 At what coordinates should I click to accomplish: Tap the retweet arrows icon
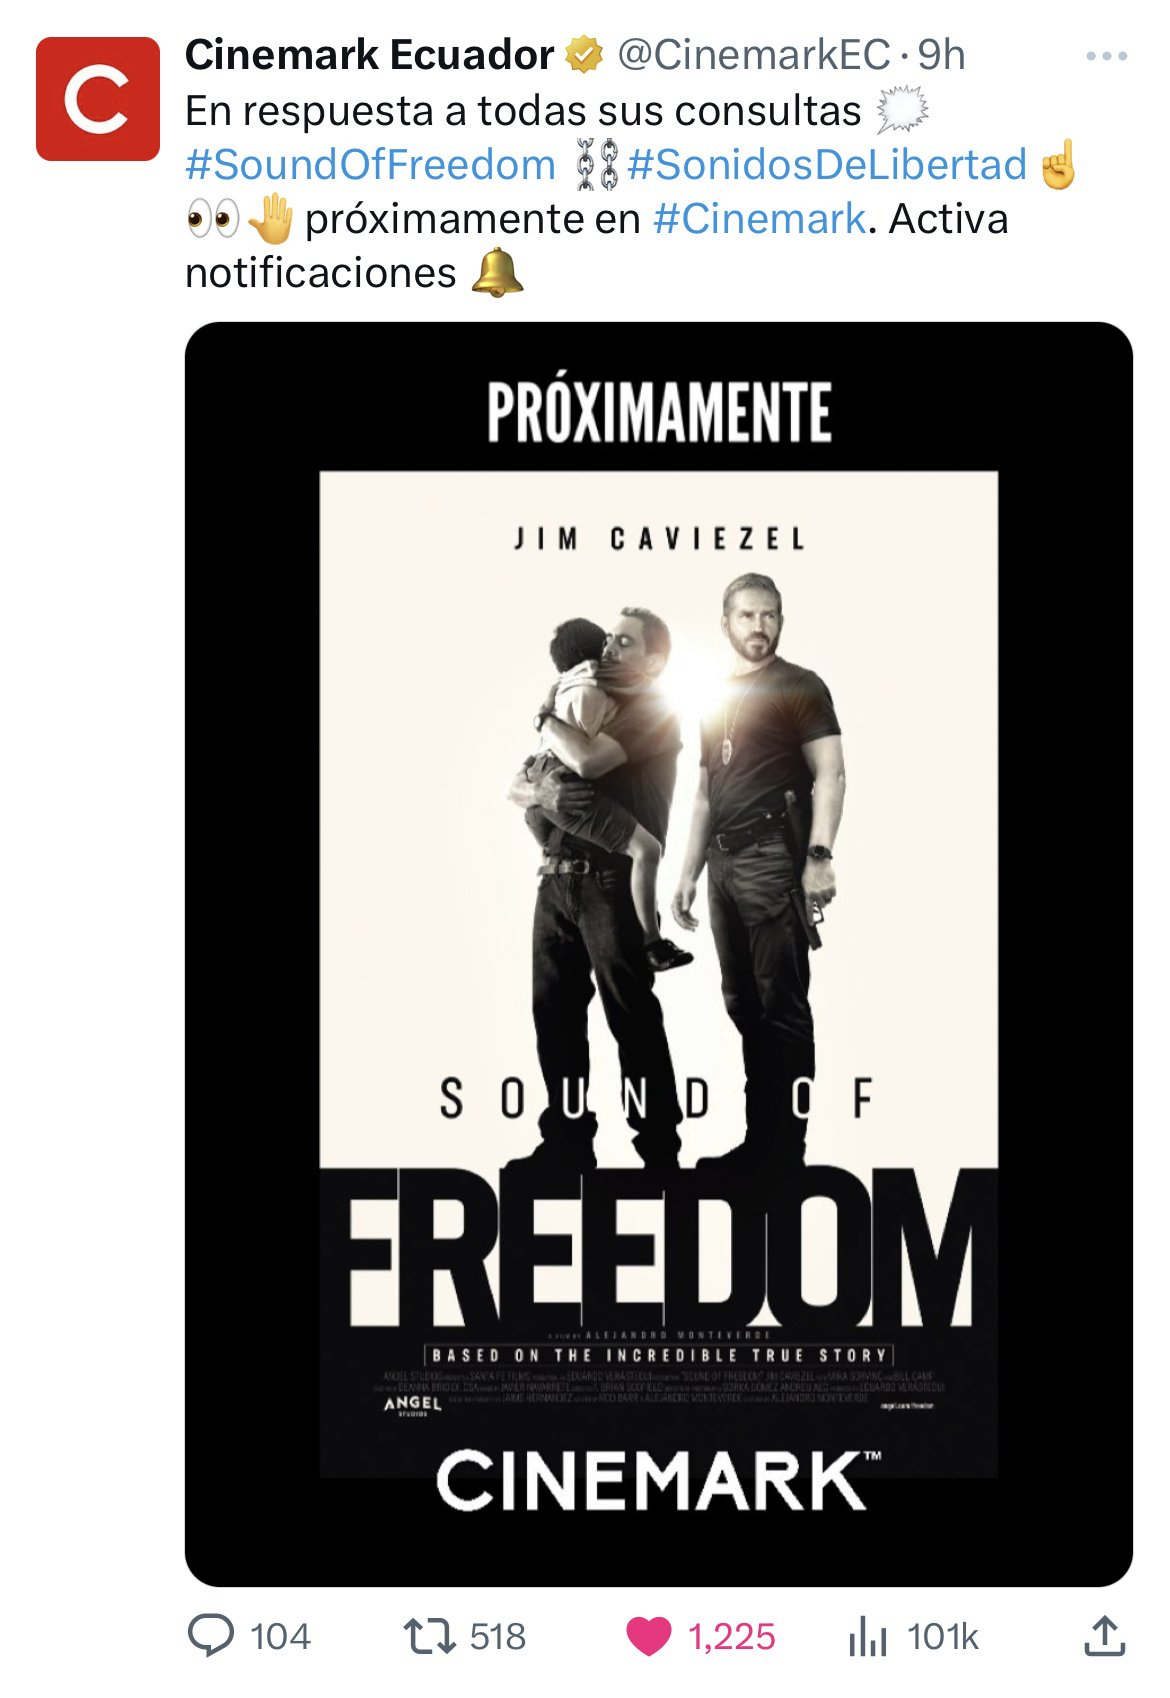(x=429, y=1636)
